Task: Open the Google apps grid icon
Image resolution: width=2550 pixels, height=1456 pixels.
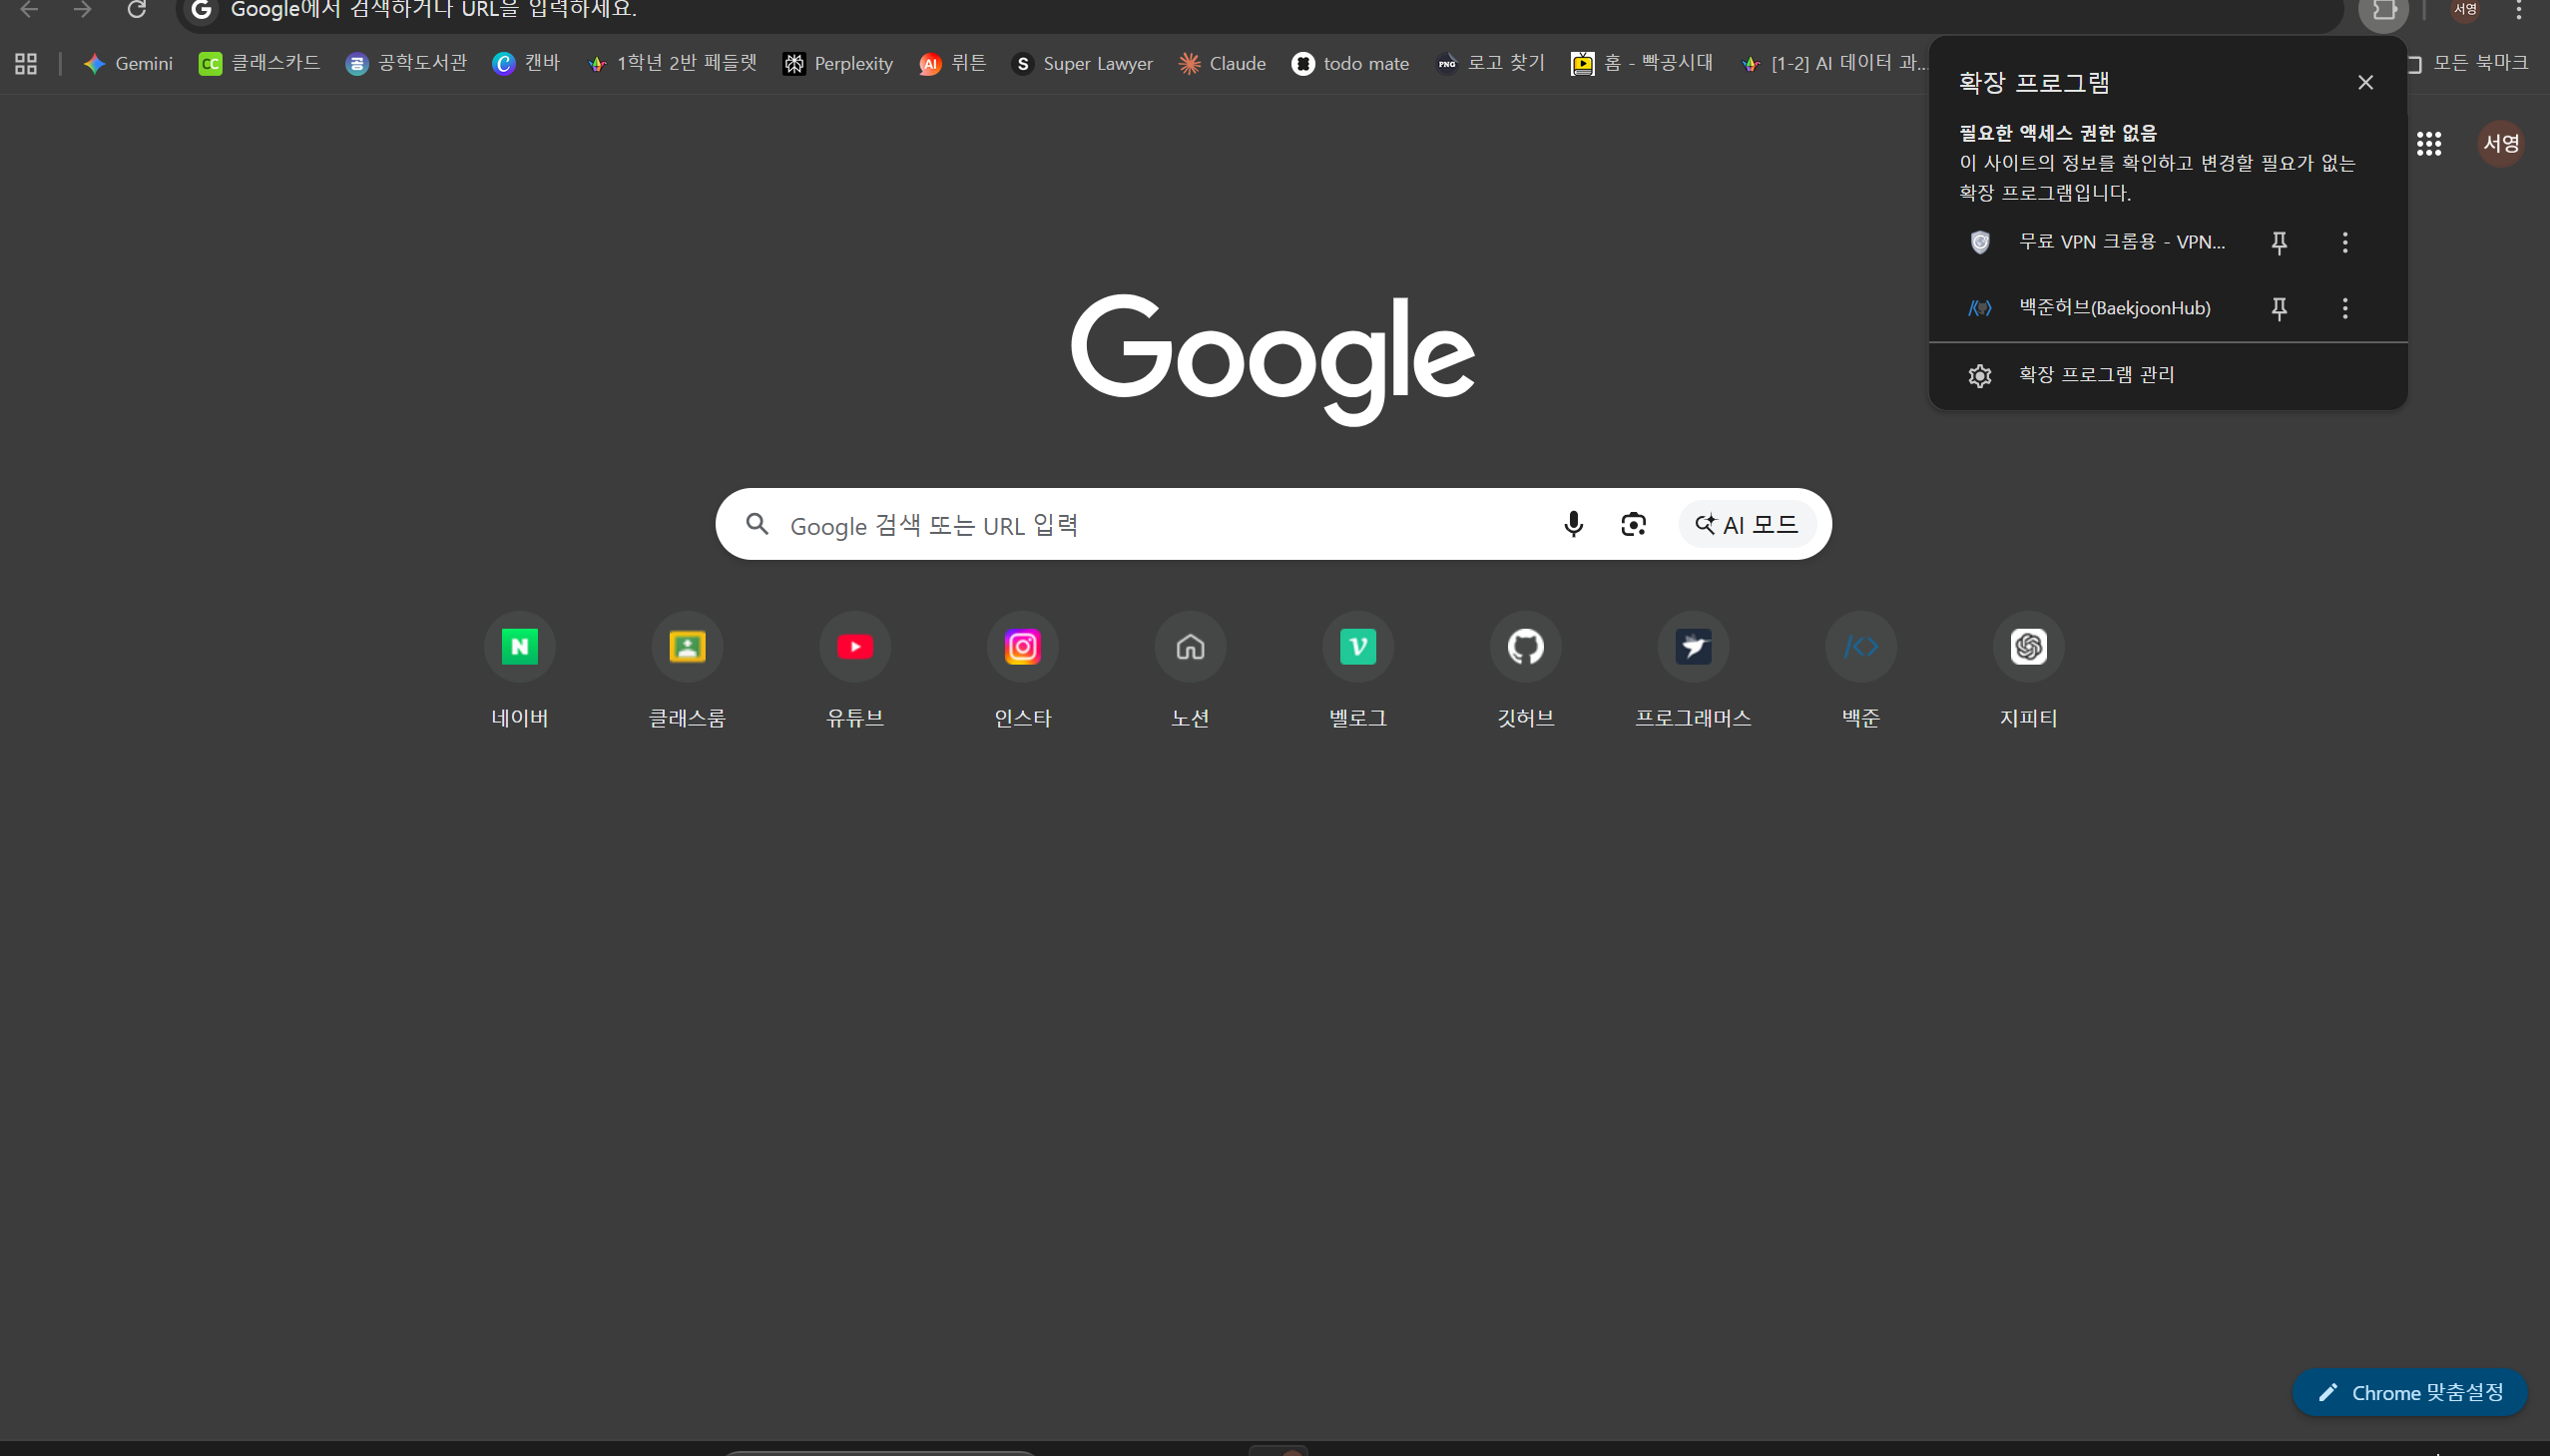Action: coord(2429,144)
